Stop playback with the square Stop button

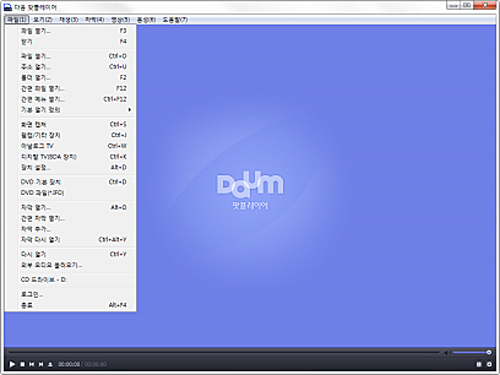click(22, 364)
